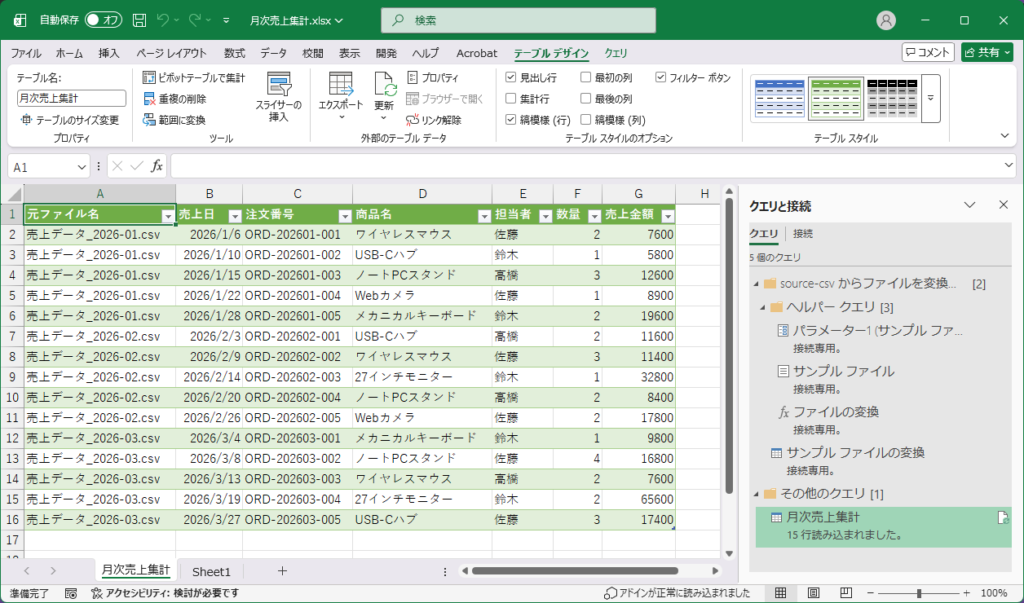This screenshot has height=603, width=1024.
Task: Toggle 縞模様 (列) checkbox
Action: tap(586, 120)
